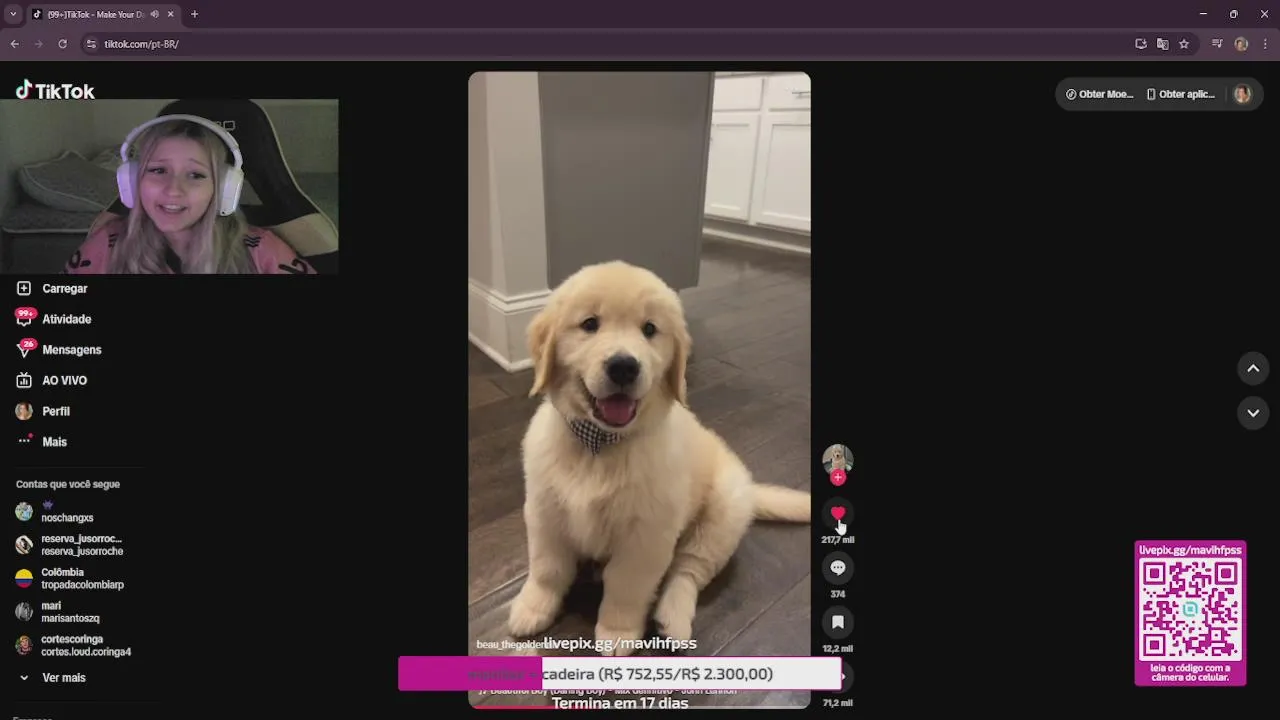Open noschangxs followed account
The width and height of the screenshot is (1280, 720).
68,512
